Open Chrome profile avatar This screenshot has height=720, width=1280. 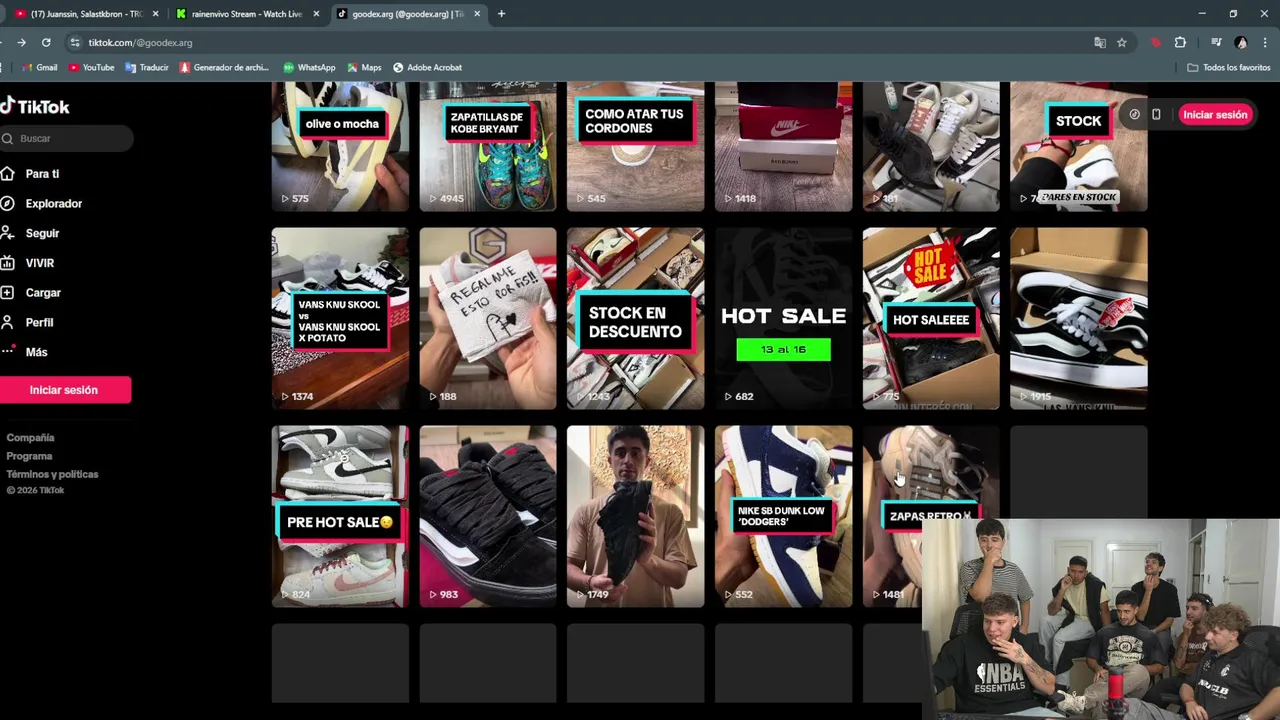1241,43
